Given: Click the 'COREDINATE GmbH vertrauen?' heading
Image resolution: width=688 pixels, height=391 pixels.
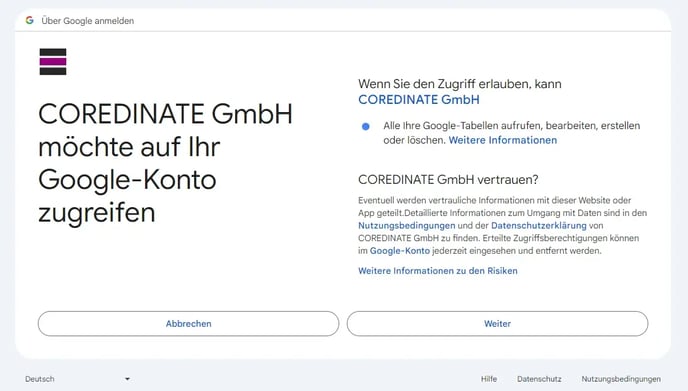Looking at the screenshot, I should 448,179.
